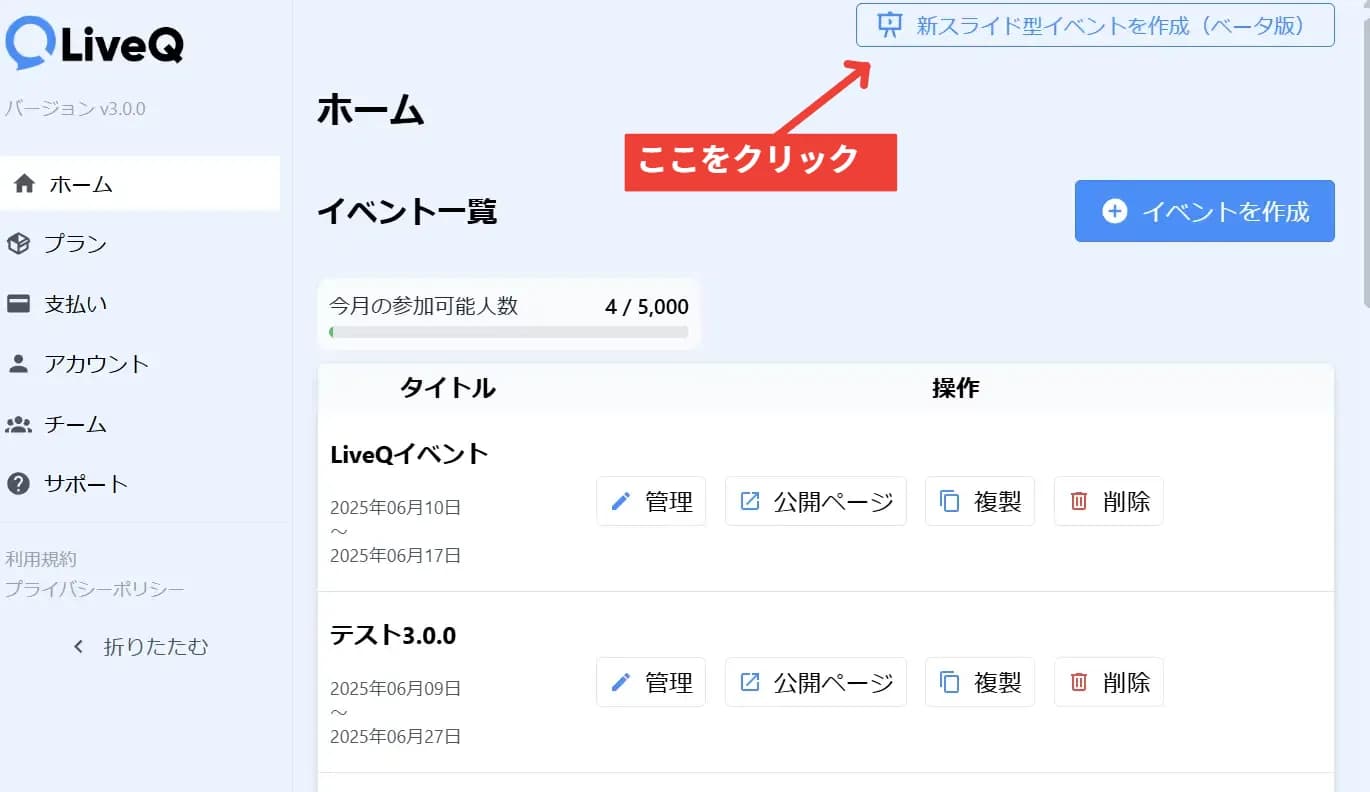The image size is (1370, 792).
Task: Open プラン in the sidebar
Action: point(140,243)
